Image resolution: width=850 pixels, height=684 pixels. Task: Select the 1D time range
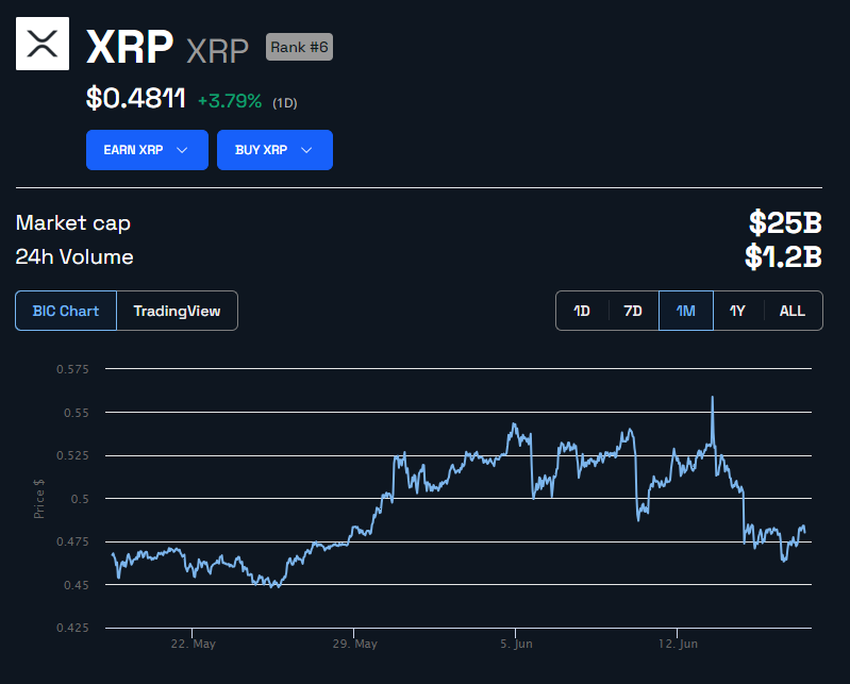coord(582,311)
